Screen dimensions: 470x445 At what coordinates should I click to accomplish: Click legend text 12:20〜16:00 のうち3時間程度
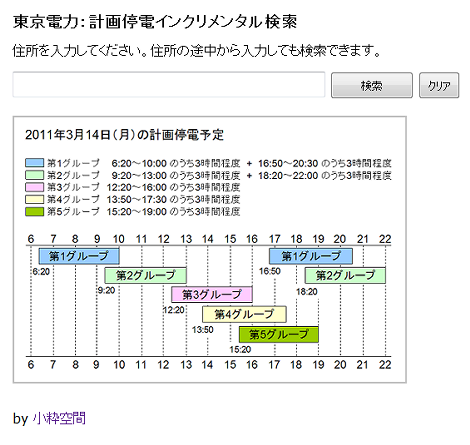(x=173, y=187)
